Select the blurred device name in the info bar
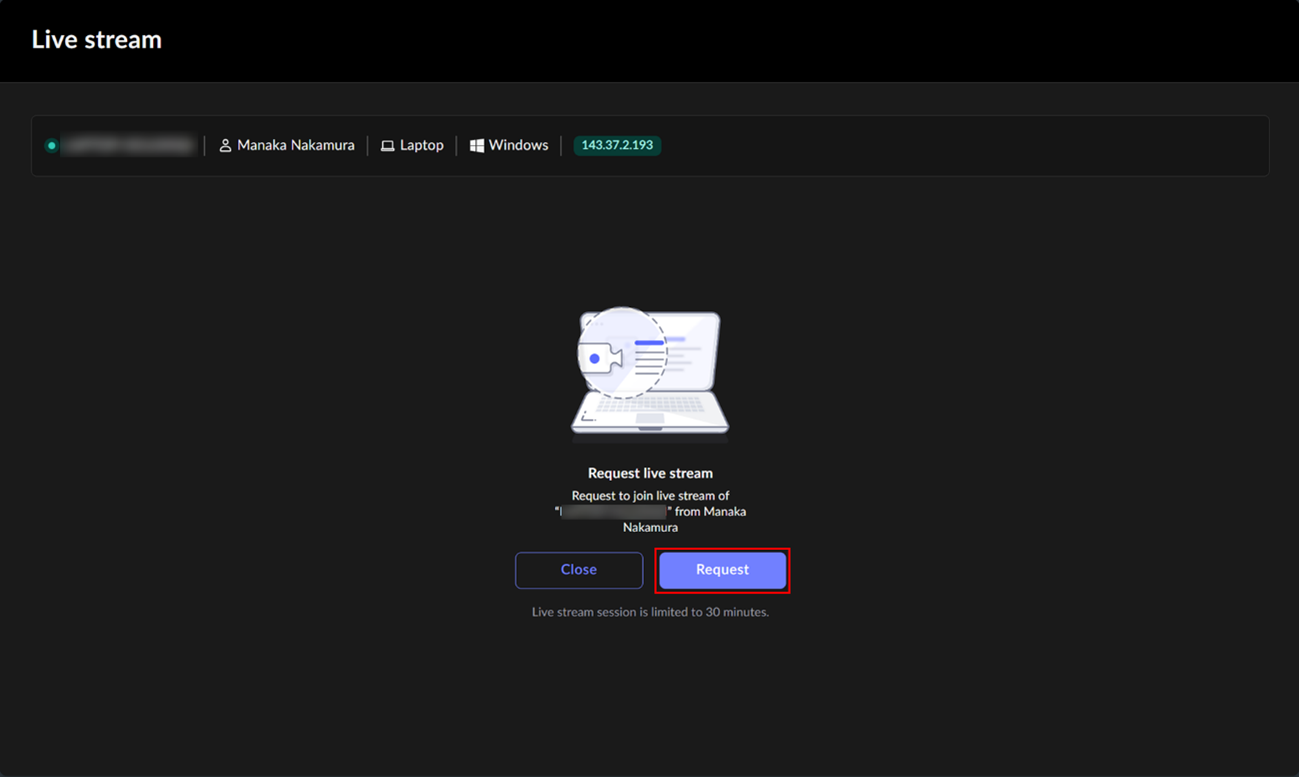 (128, 145)
